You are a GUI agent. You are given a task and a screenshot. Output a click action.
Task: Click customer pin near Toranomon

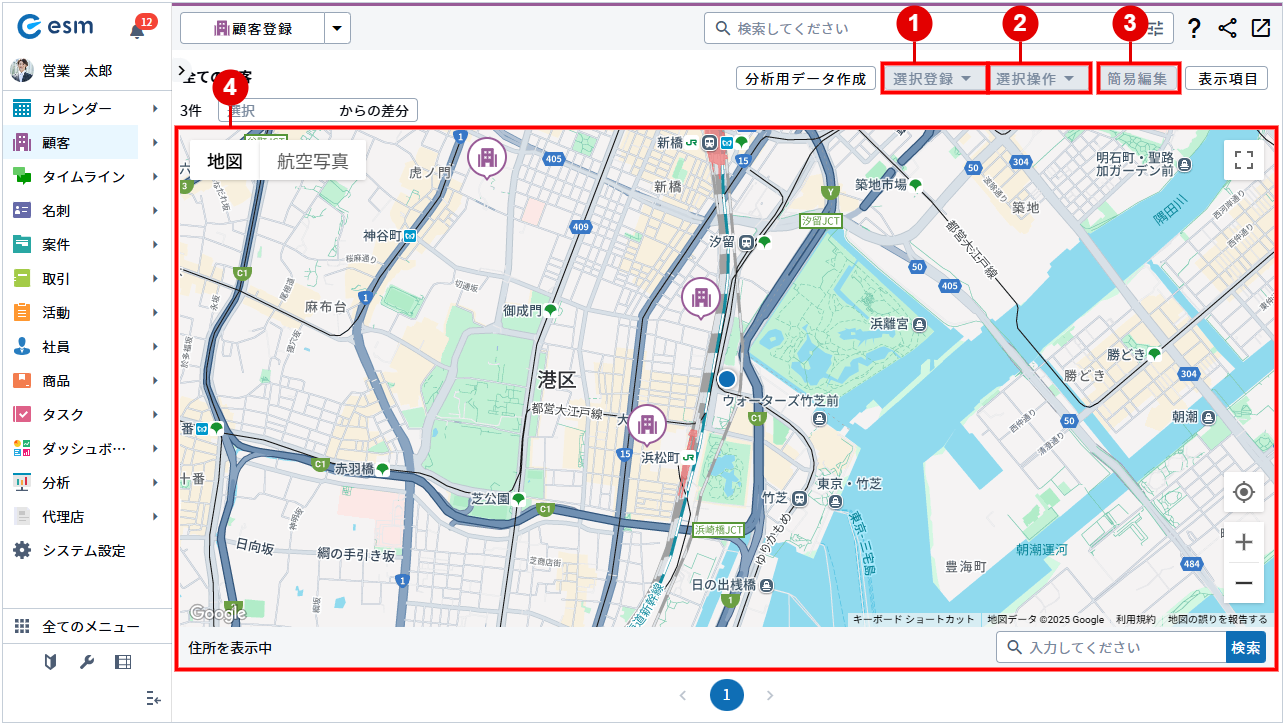click(487, 158)
